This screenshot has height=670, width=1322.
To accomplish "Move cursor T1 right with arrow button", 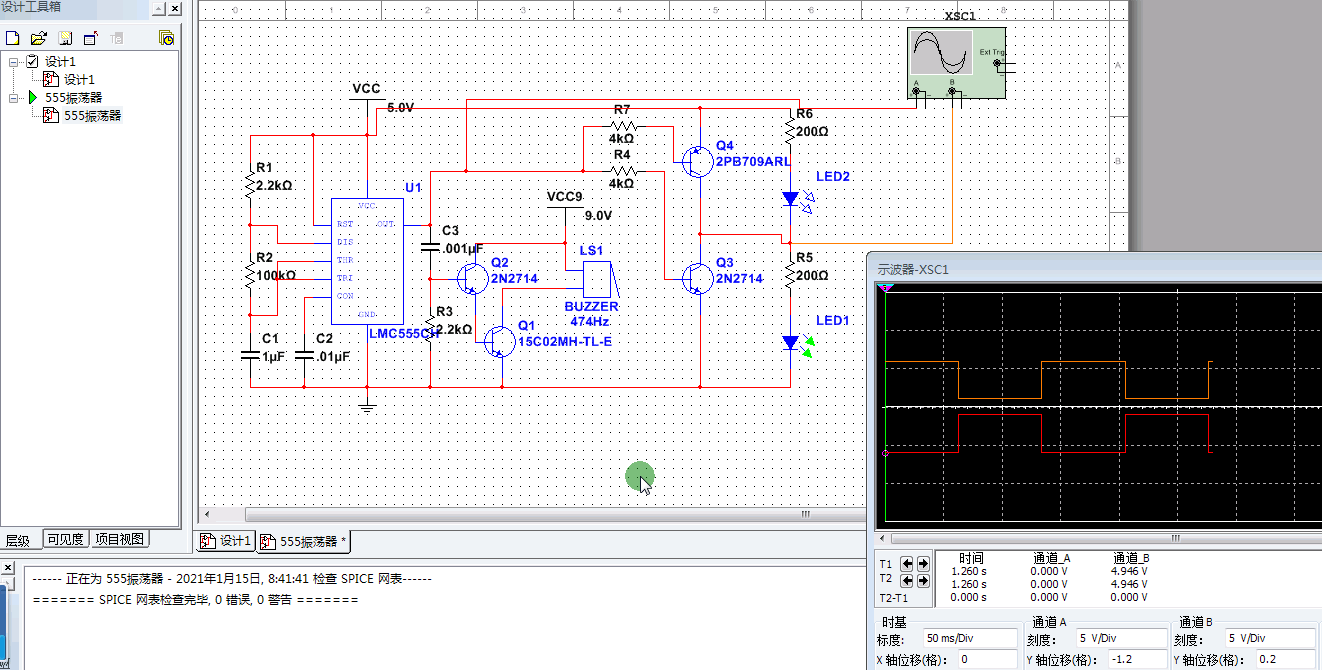I will coord(923,563).
